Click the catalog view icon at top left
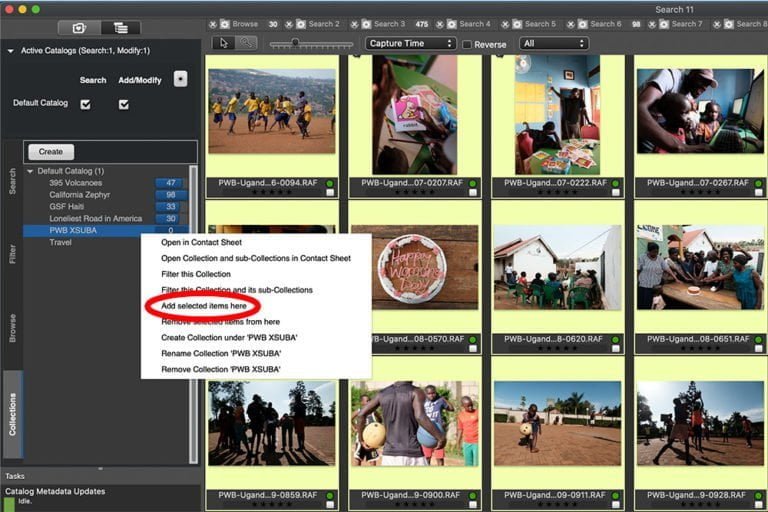Image resolution: width=768 pixels, height=512 pixels. (x=79, y=28)
